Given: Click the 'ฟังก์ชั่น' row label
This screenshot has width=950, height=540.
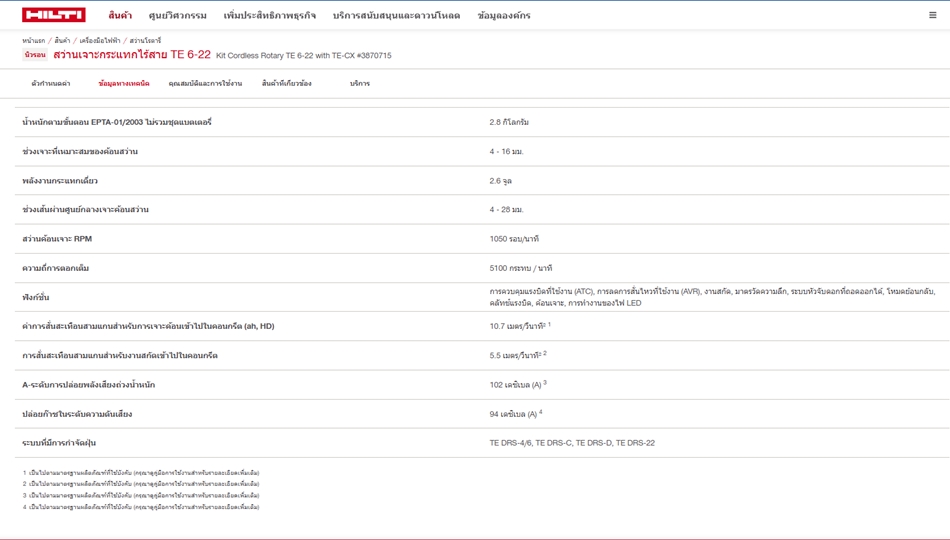Looking at the screenshot, I should tap(36, 297).
